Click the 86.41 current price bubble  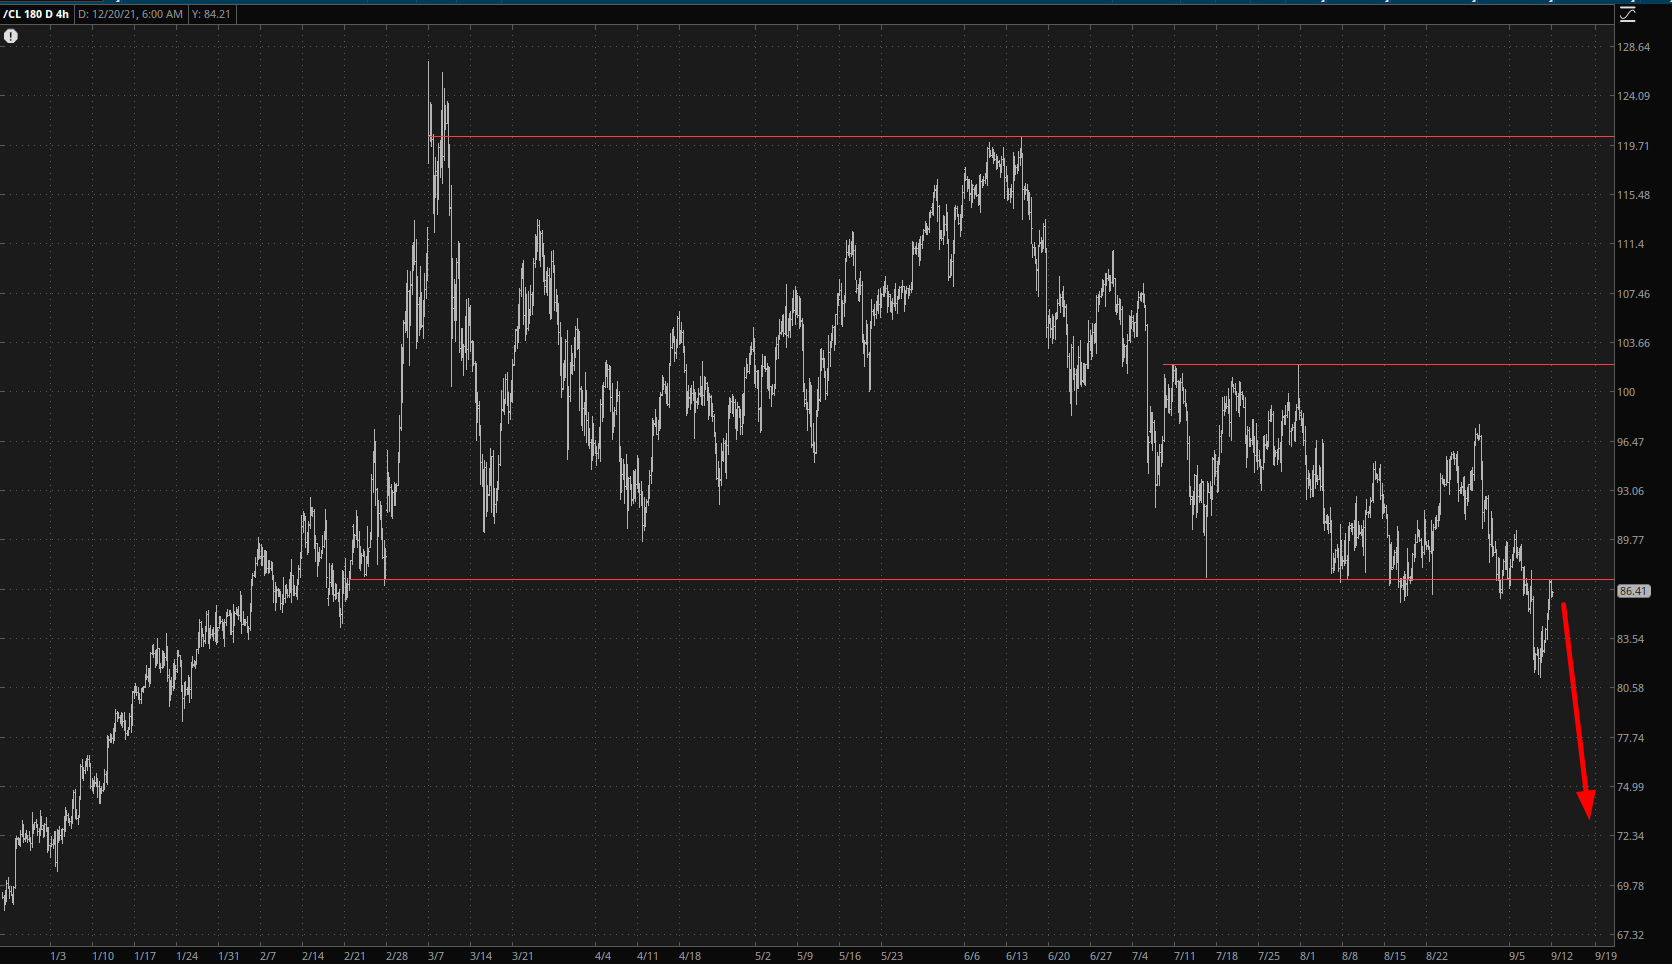pyautogui.click(x=1633, y=591)
